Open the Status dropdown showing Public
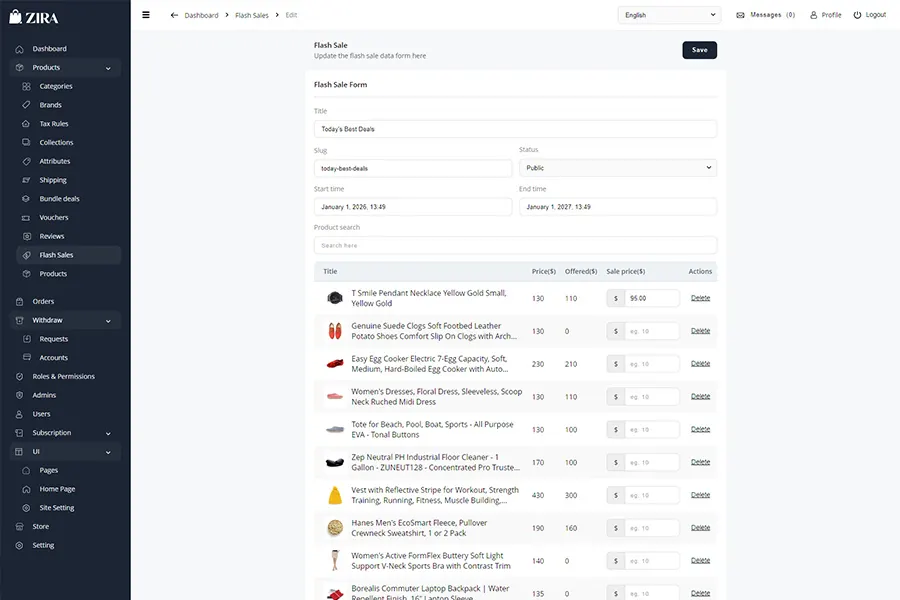 pyautogui.click(x=618, y=168)
